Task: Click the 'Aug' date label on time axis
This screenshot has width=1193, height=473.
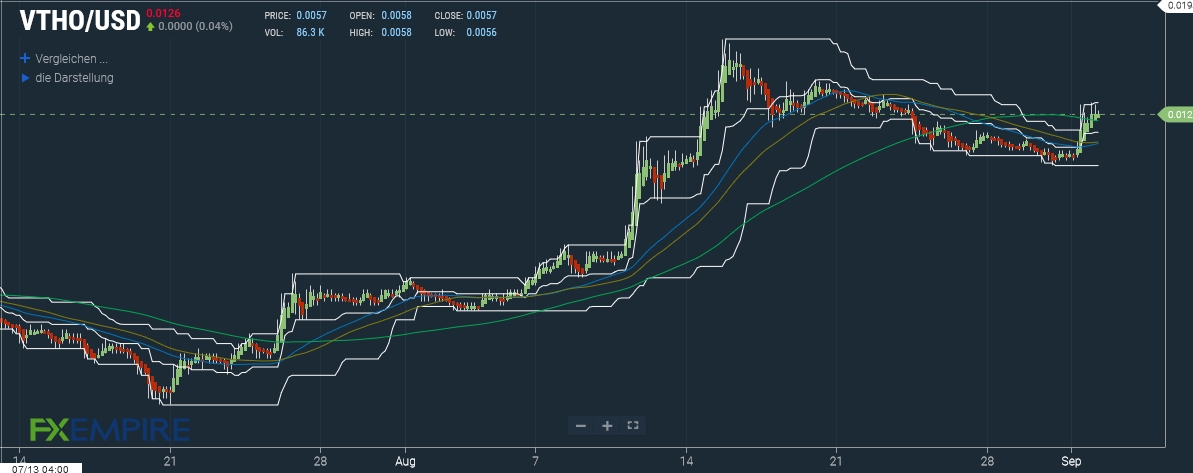Action: [x=406, y=461]
